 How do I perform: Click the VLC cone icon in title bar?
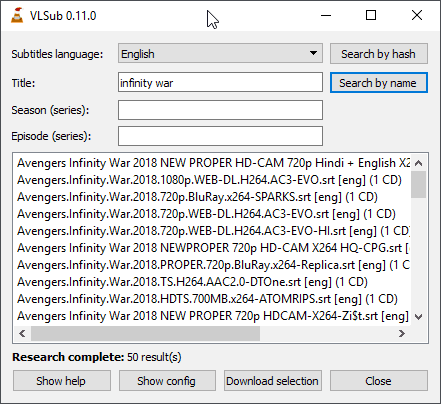point(17,15)
